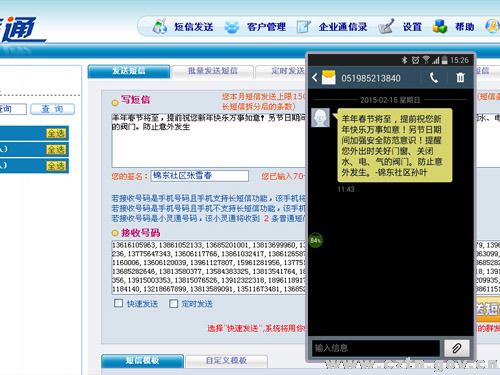500x375 pixels.
Task: Open the 短信模板 tab
Action: (x=142, y=361)
